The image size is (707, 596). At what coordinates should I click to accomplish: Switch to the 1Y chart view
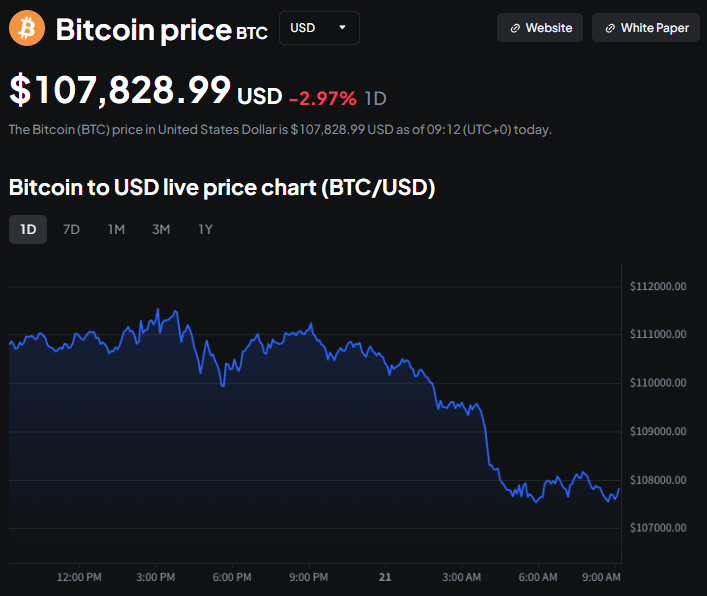(x=205, y=229)
